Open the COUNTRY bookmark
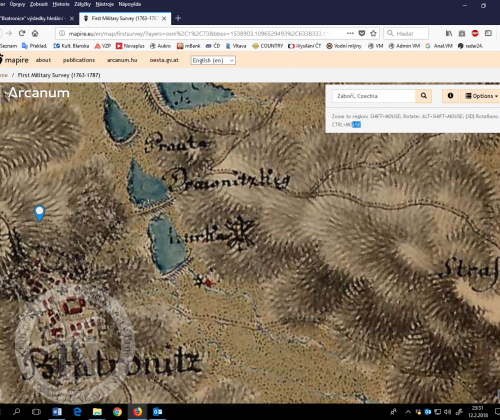 pos(268,46)
